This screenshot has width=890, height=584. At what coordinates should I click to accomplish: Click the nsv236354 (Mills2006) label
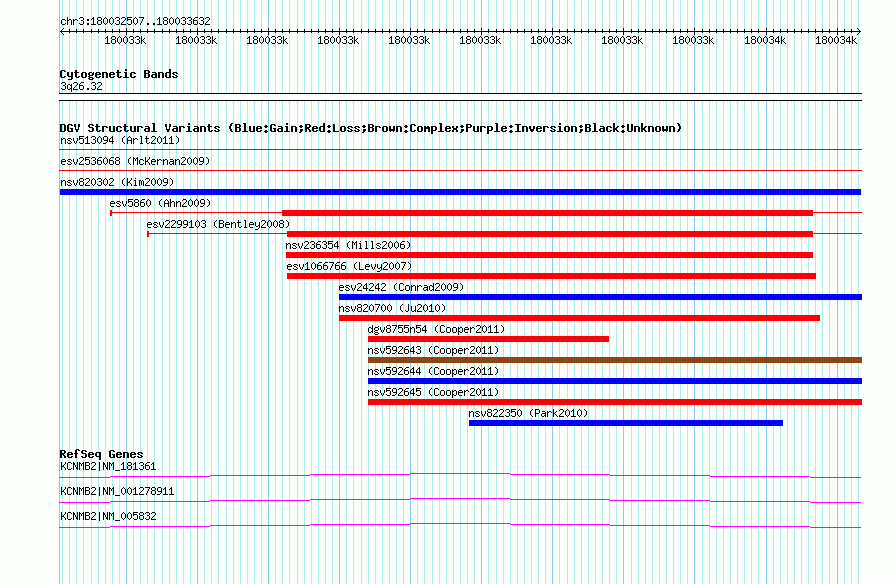point(348,245)
